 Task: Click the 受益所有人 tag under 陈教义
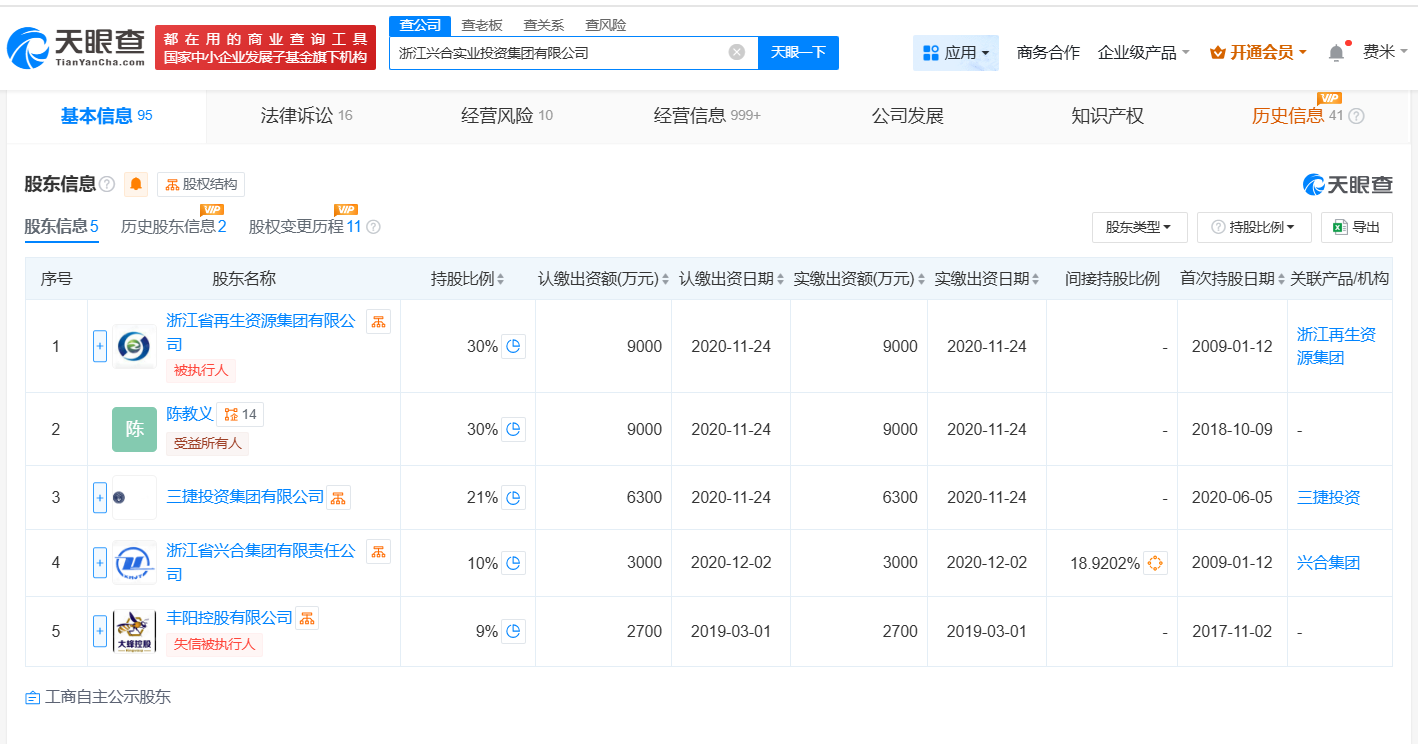pos(207,443)
